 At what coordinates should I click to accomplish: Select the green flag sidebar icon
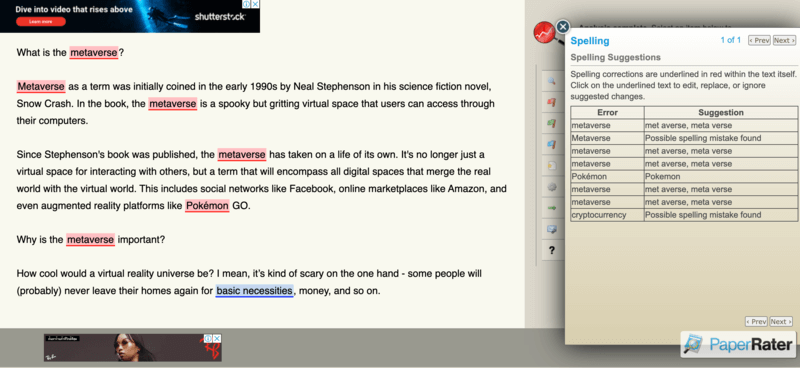click(x=552, y=123)
